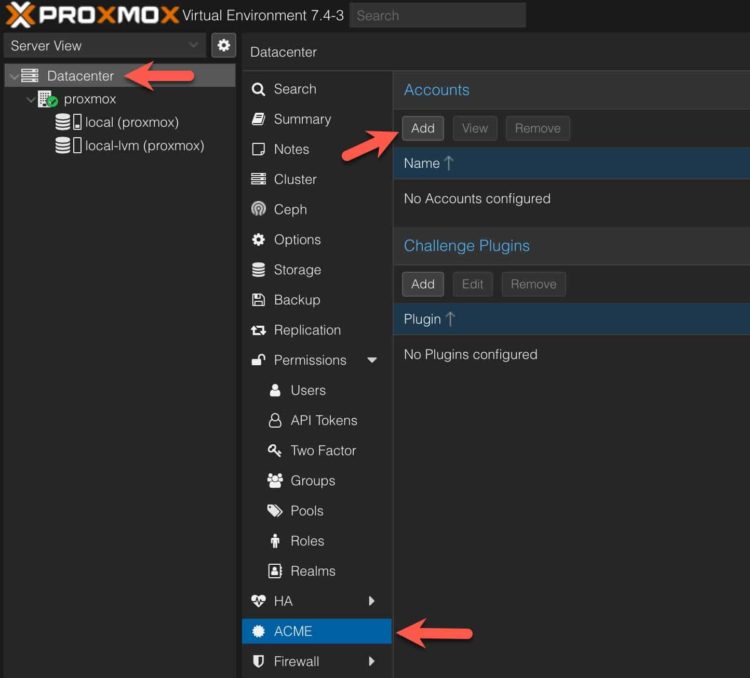Click the Pools tags icon
750x678 pixels.
(x=275, y=511)
